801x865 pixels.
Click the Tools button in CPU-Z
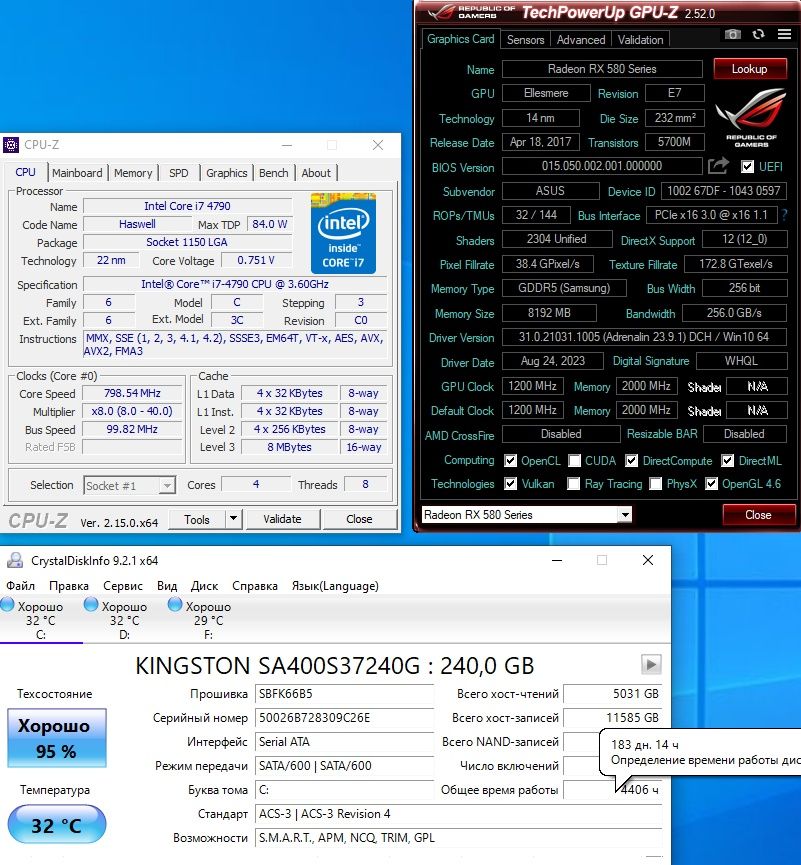point(197,519)
